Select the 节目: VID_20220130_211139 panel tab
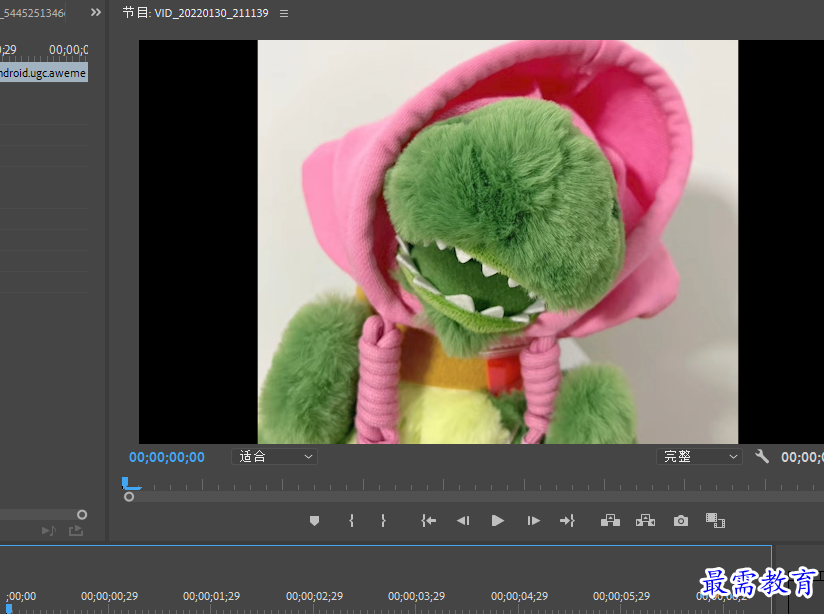The height and width of the screenshot is (614, 824). point(195,13)
